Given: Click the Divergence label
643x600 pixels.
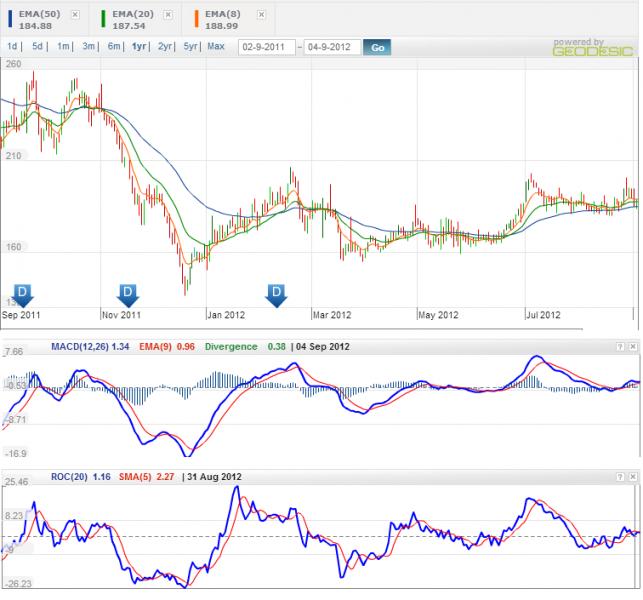Looking at the screenshot, I should tap(231, 347).
